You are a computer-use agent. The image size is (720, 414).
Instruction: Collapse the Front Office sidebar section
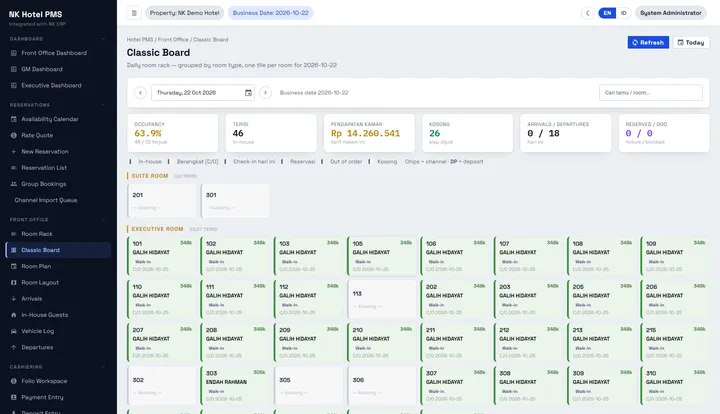103,220
